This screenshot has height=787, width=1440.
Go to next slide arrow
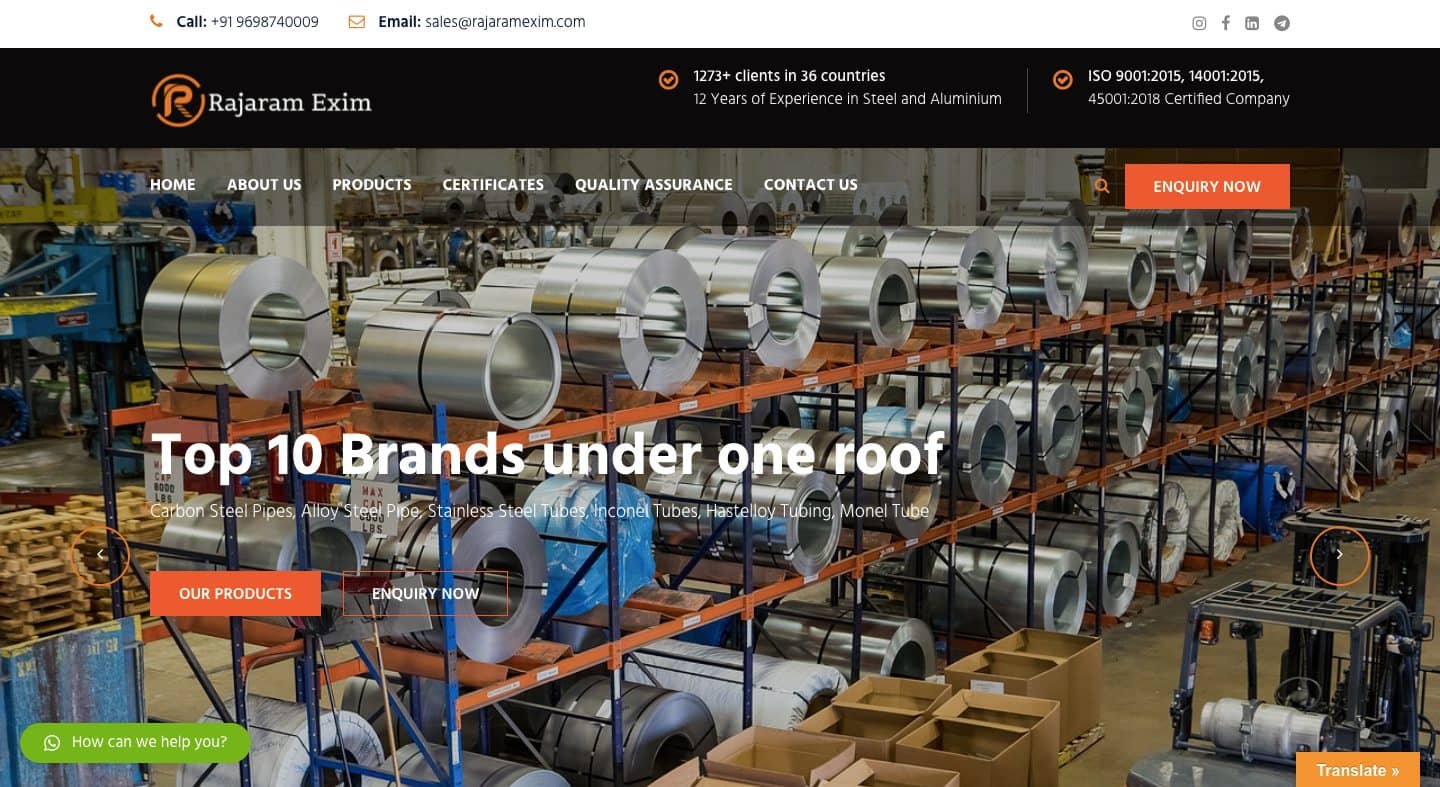1339,555
